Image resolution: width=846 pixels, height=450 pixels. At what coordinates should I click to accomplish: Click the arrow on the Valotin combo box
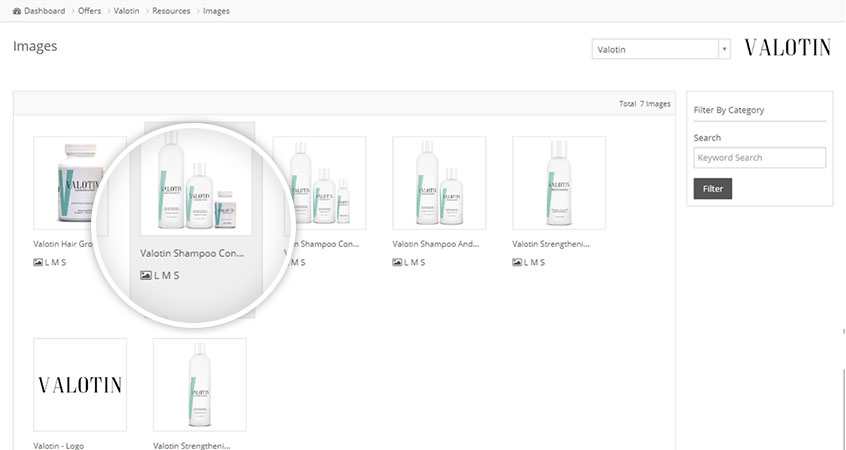[x=723, y=49]
